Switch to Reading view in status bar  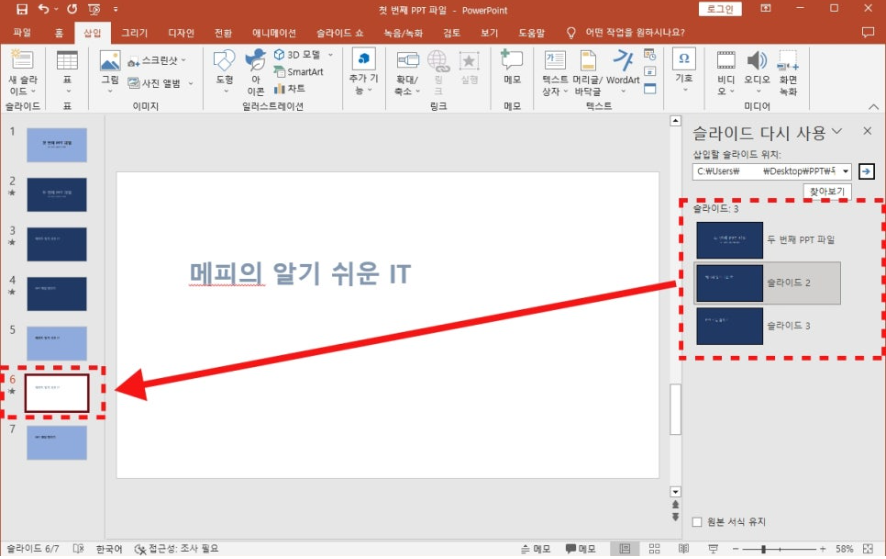click(684, 548)
